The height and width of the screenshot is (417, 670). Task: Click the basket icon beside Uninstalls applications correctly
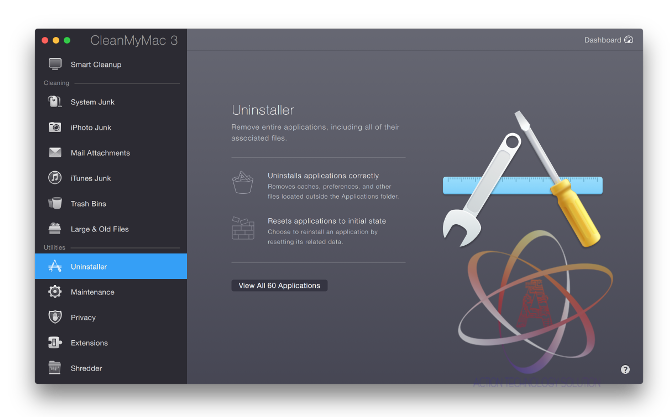[x=243, y=182]
